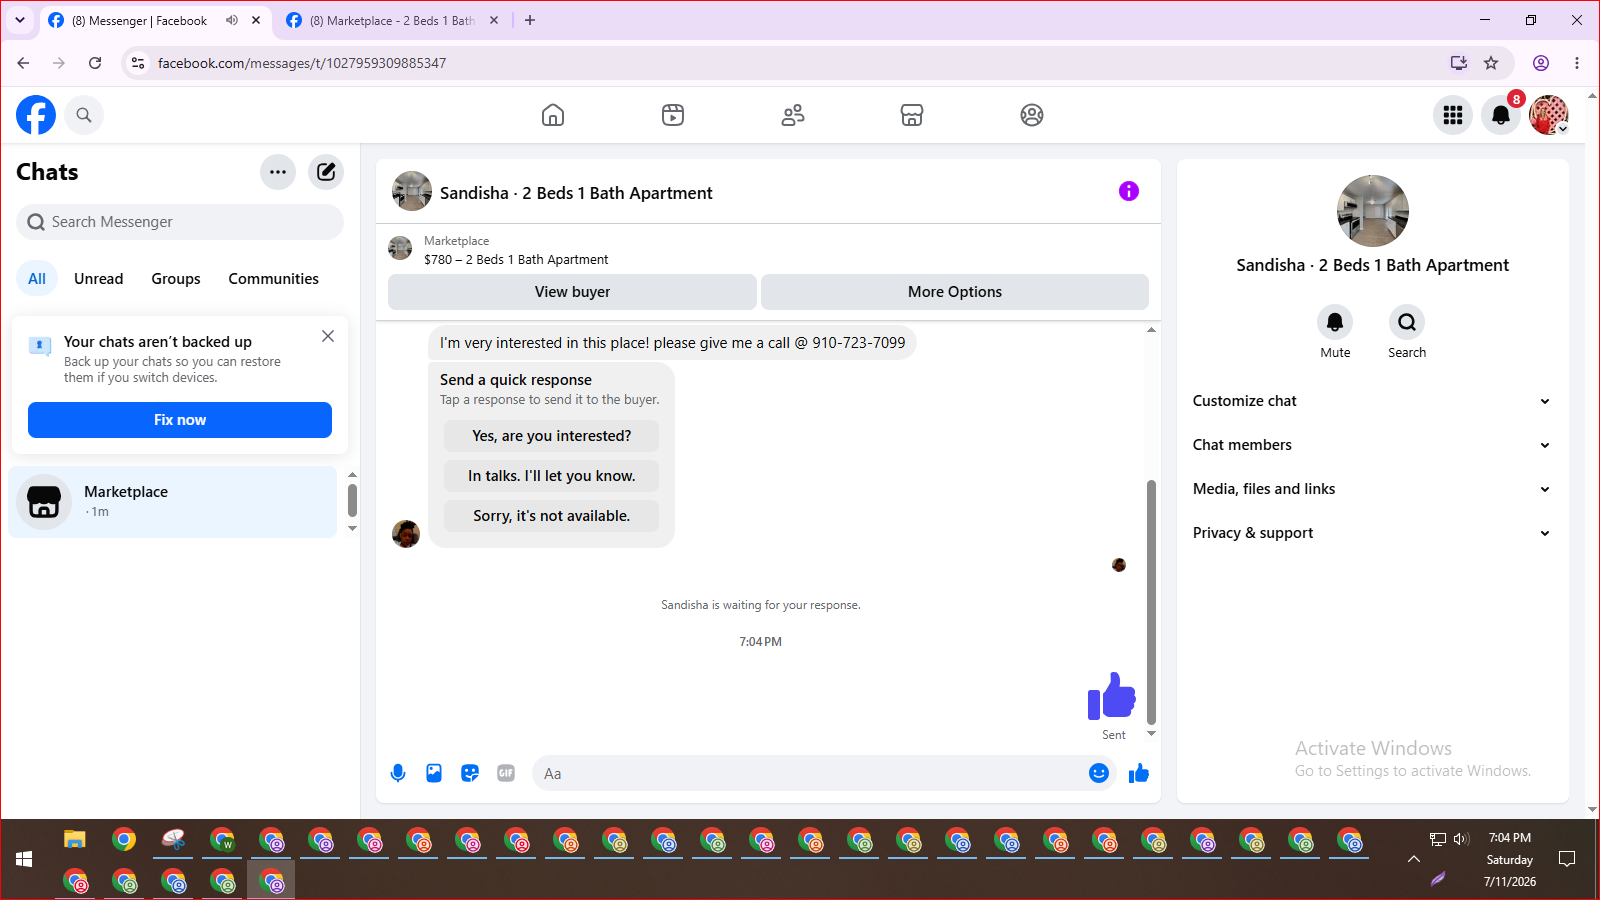View site information icon in address bar
Viewport: 1600px width, 900px height.
tap(138, 63)
